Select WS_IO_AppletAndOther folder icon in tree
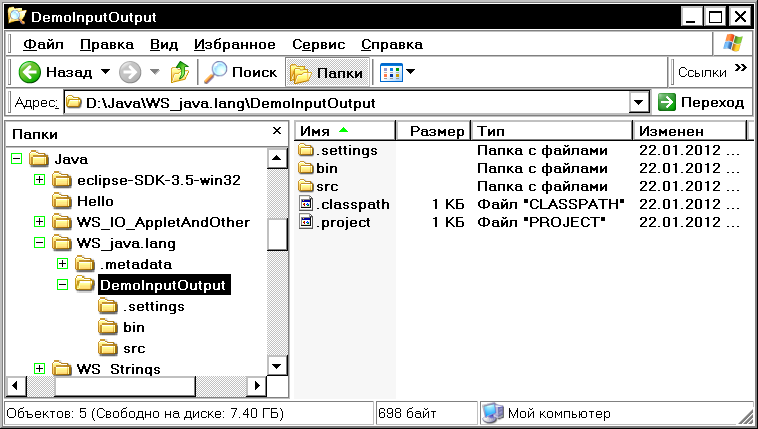The width and height of the screenshot is (758, 429). click(x=61, y=222)
